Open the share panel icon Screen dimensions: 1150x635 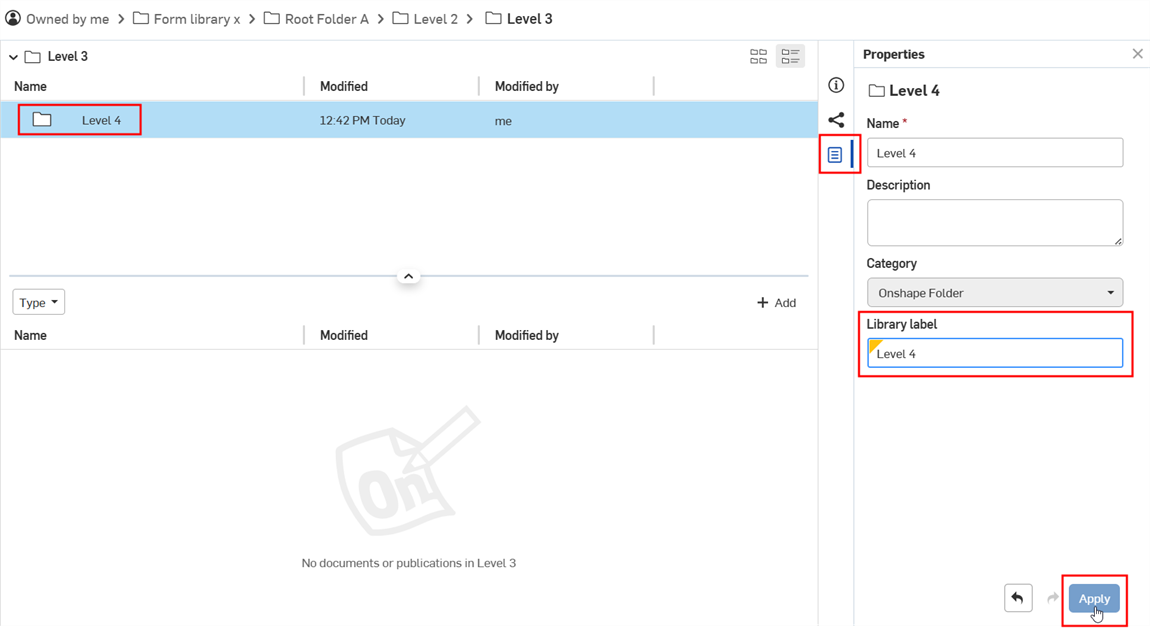pos(835,120)
